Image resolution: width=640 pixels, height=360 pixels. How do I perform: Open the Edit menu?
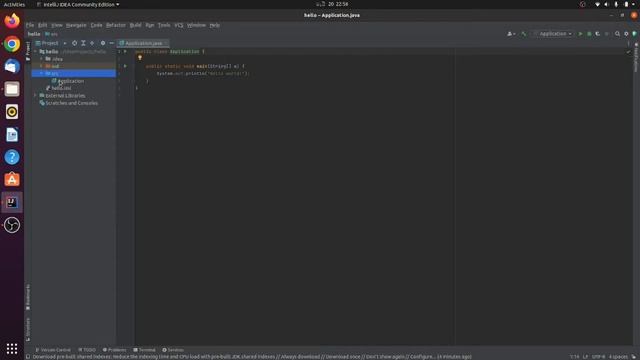pyautogui.click(x=42, y=25)
